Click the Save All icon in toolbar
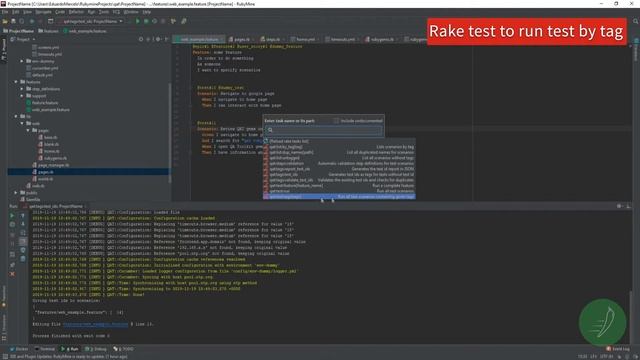Screen dimensions: 640x360 click(x=13, y=21)
